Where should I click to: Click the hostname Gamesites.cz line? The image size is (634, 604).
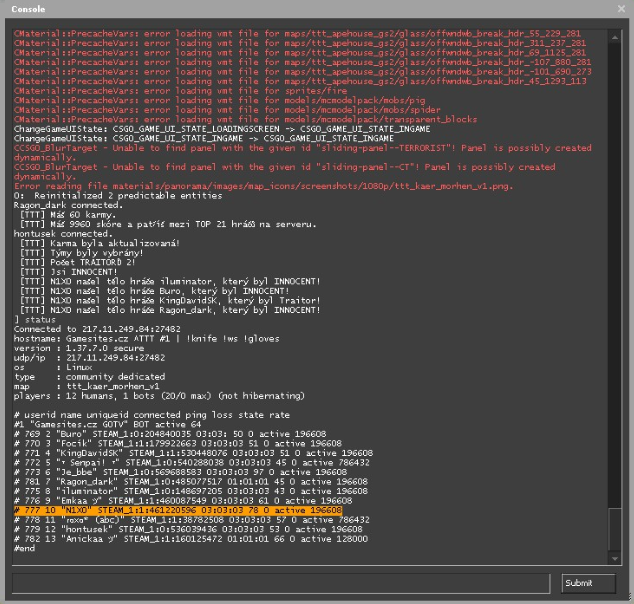click(130, 341)
